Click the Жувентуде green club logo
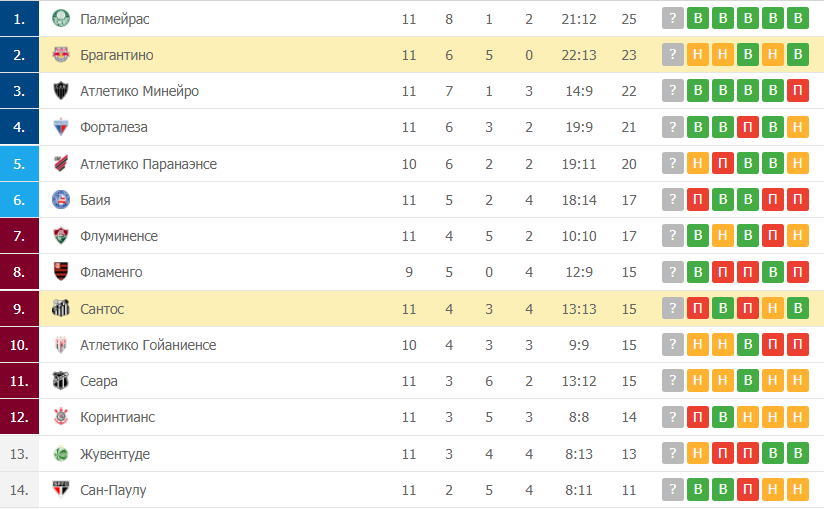The height and width of the screenshot is (509, 824). click(61, 453)
